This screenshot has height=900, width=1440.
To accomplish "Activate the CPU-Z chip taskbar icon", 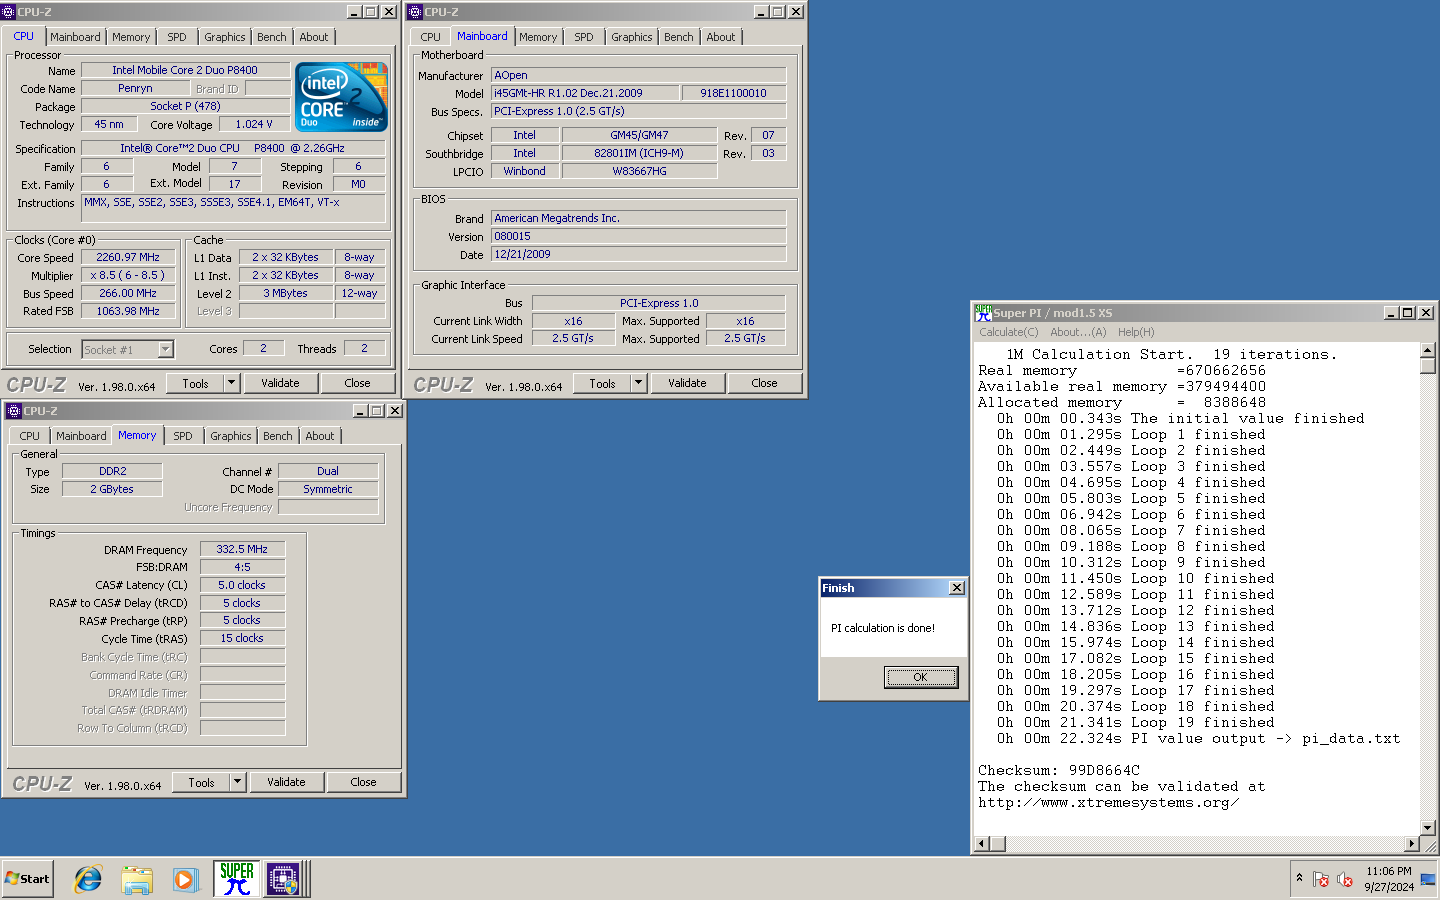I will coord(284,879).
